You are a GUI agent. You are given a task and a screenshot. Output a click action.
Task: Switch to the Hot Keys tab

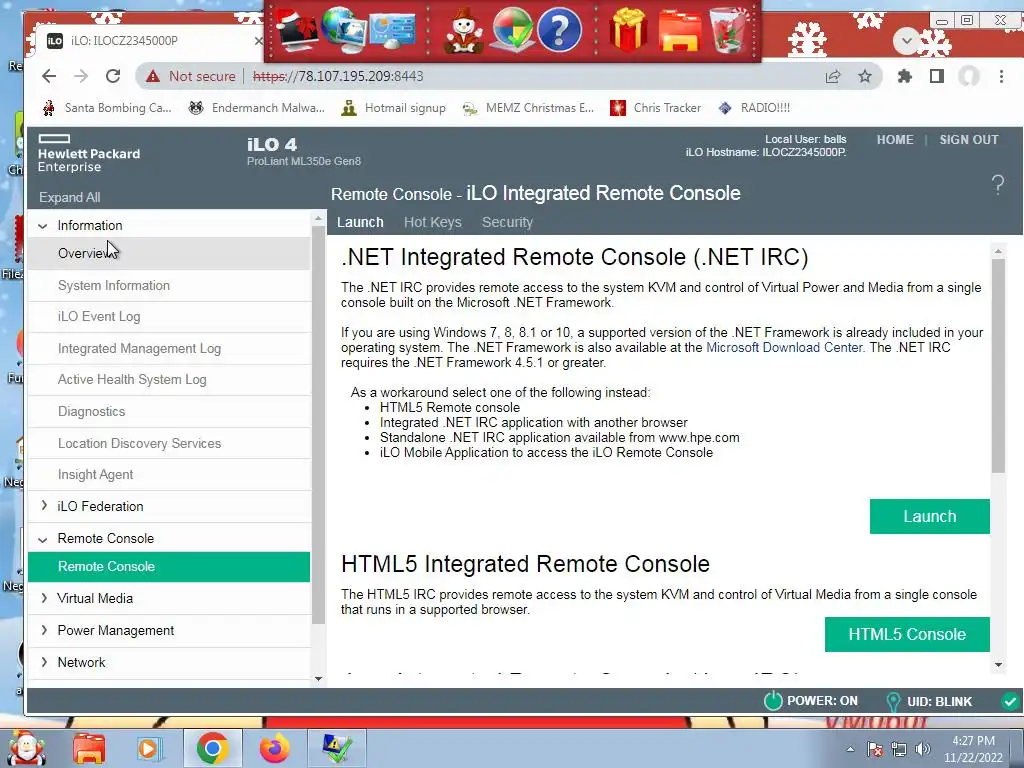[x=432, y=222]
